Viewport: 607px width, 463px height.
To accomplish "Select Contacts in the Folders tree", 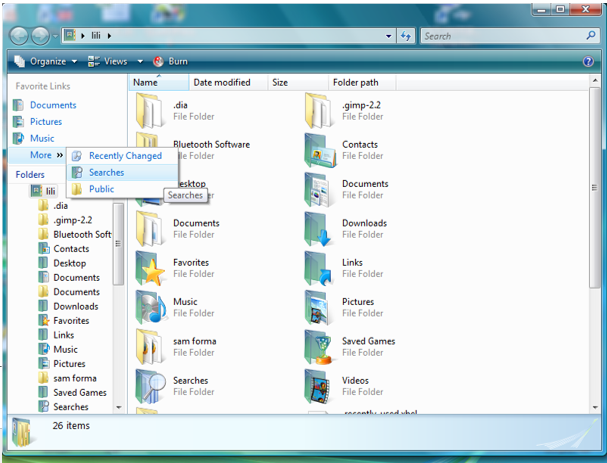I will (64, 249).
